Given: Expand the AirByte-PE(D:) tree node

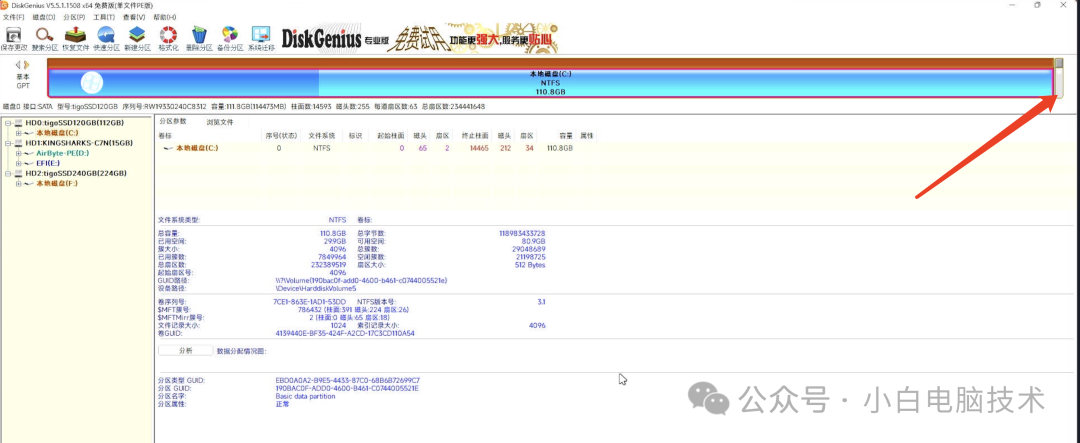Looking at the screenshot, I should [x=19, y=153].
